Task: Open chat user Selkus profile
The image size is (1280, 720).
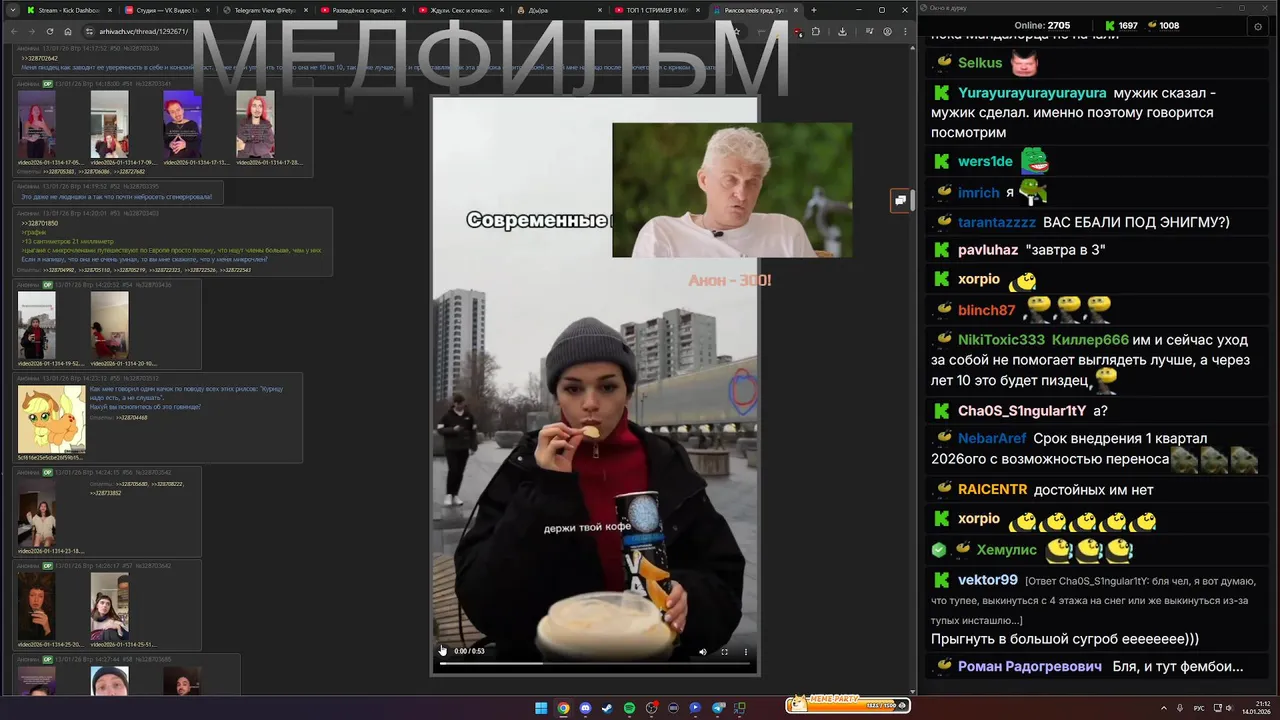Action: point(980,63)
